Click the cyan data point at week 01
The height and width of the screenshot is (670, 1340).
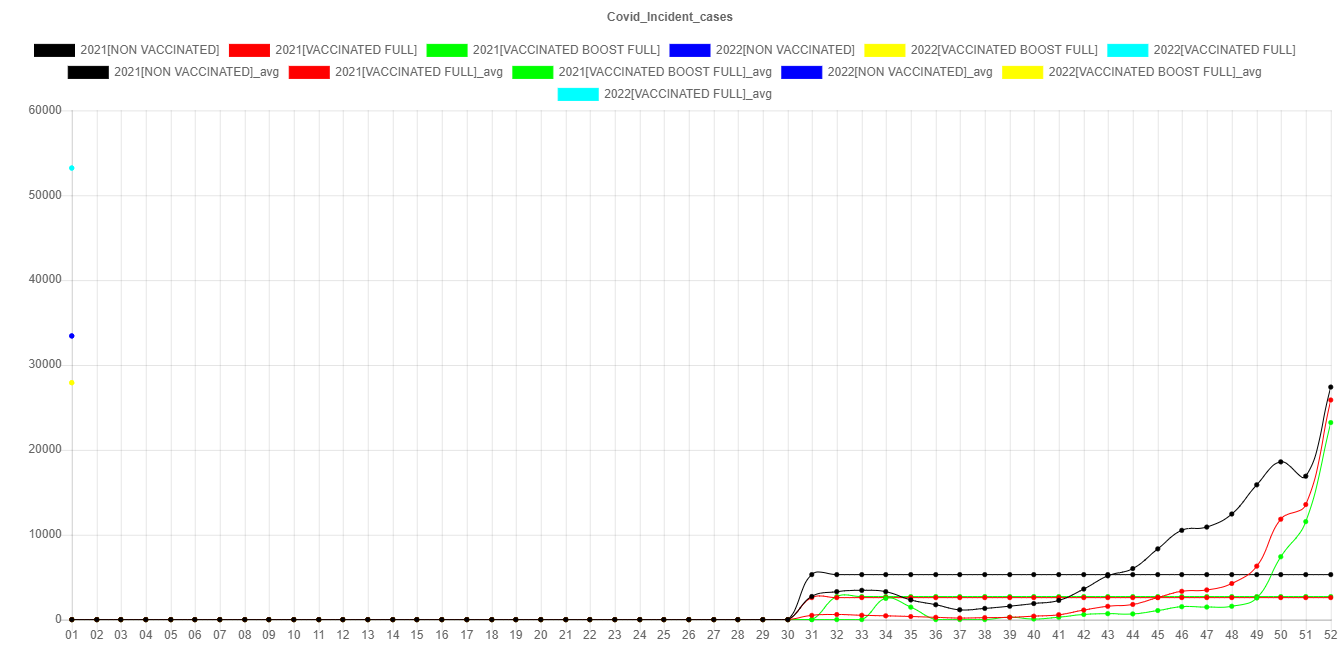(x=72, y=168)
